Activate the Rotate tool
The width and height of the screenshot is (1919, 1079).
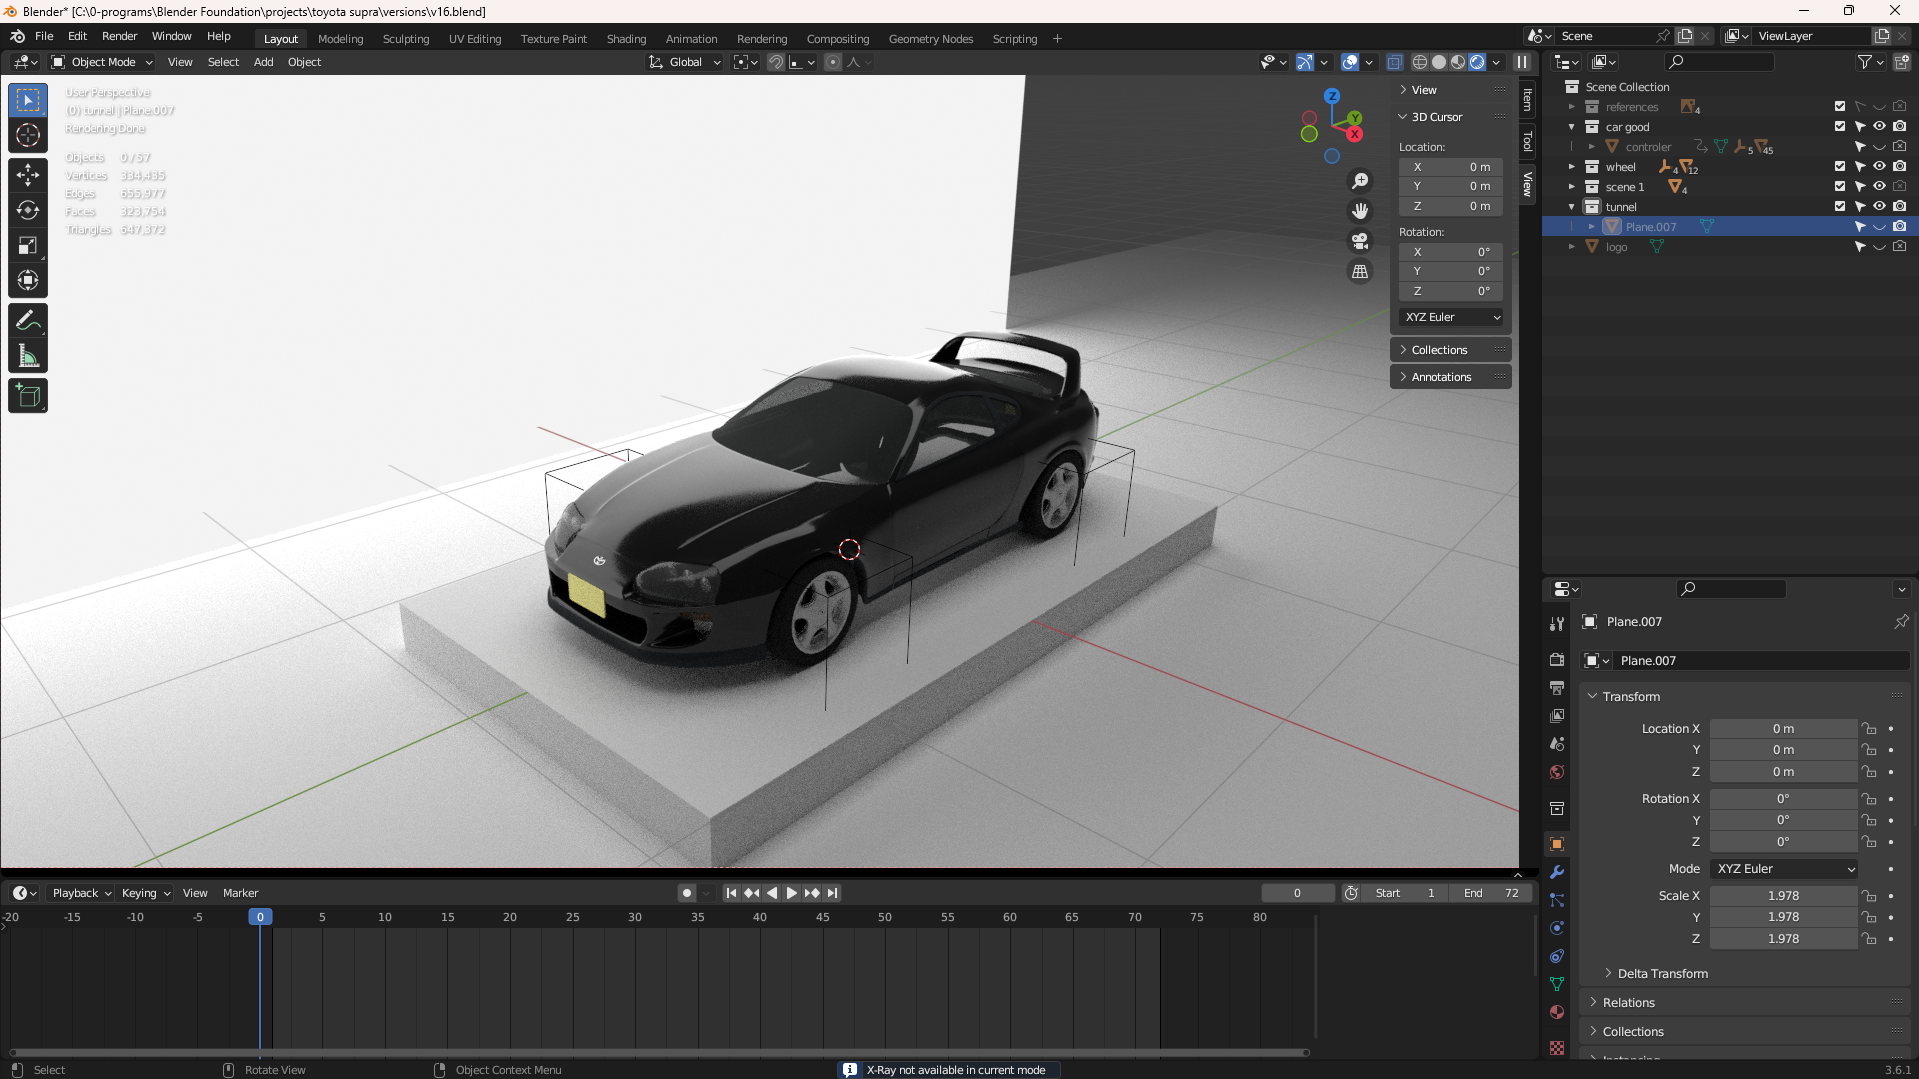(x=28, y=210)
